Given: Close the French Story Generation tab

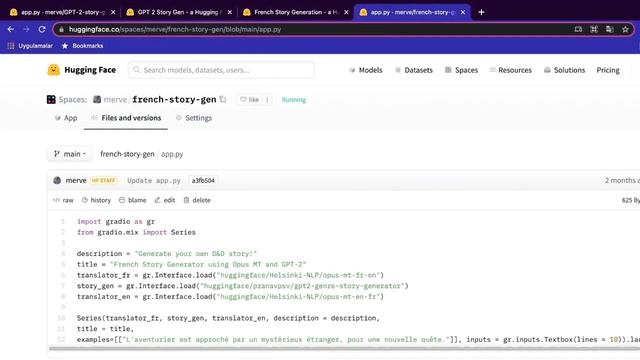Looking at the screenshot, I should click(x=346, y=12).
